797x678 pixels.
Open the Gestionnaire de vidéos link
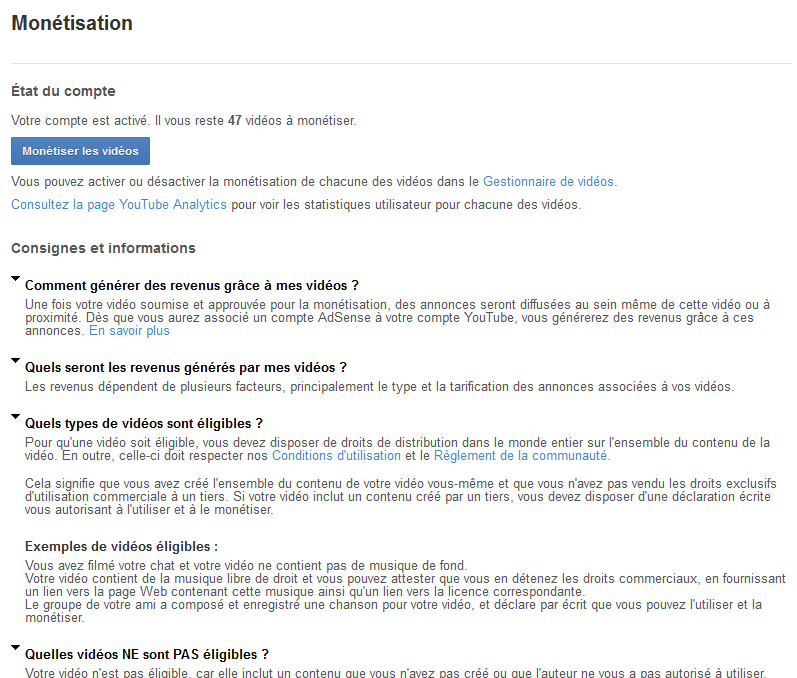click(x=548, y=182)
